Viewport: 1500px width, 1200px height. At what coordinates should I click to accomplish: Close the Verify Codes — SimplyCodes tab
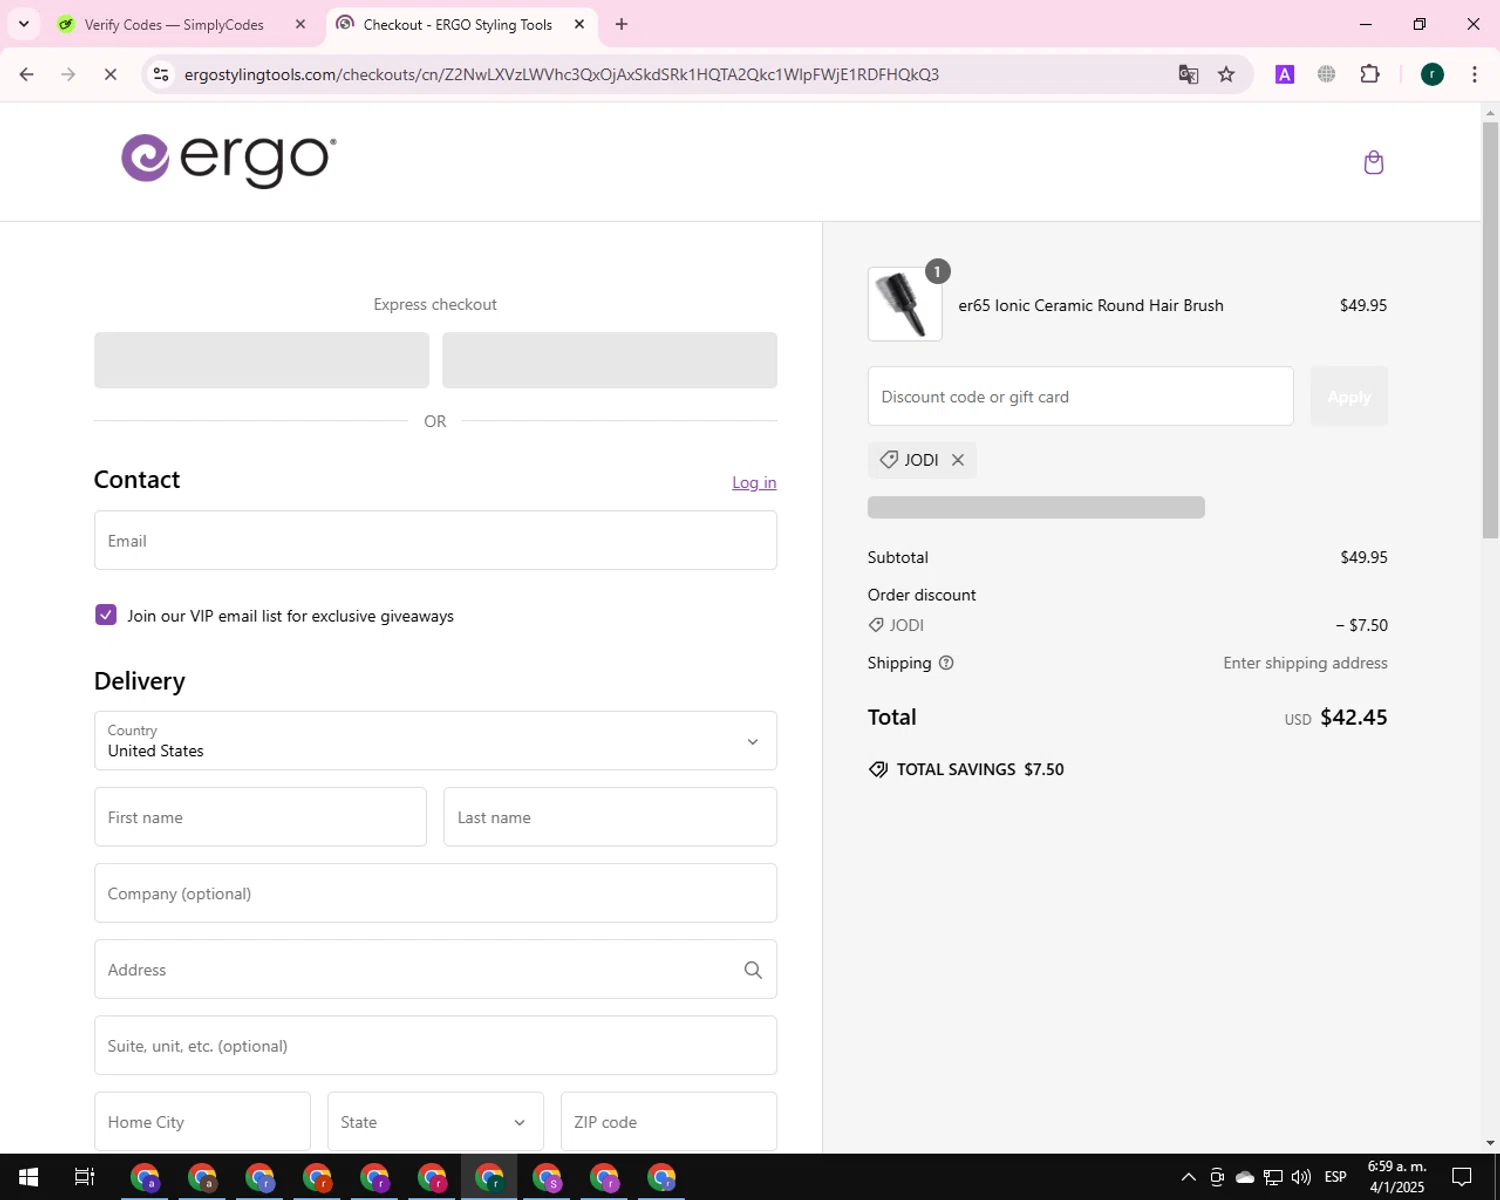(x=300, y=24)
